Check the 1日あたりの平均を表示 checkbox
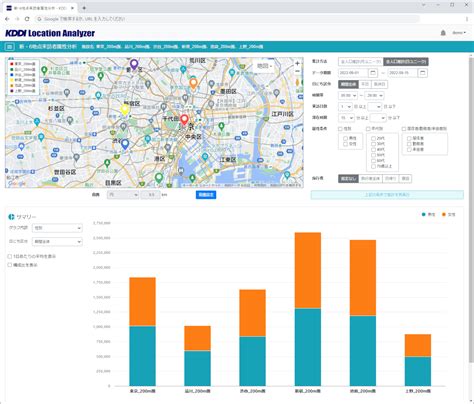This screenshot has width=474, height=404. coord(10,256)
